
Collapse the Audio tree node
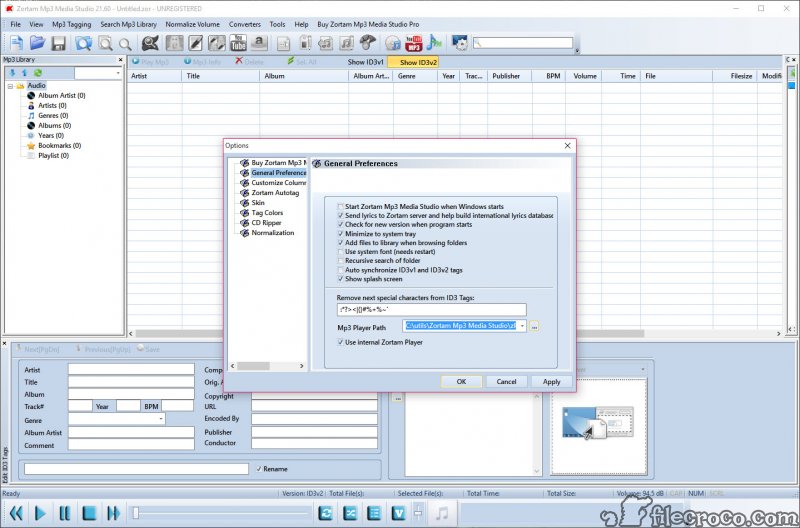(10, 86)
